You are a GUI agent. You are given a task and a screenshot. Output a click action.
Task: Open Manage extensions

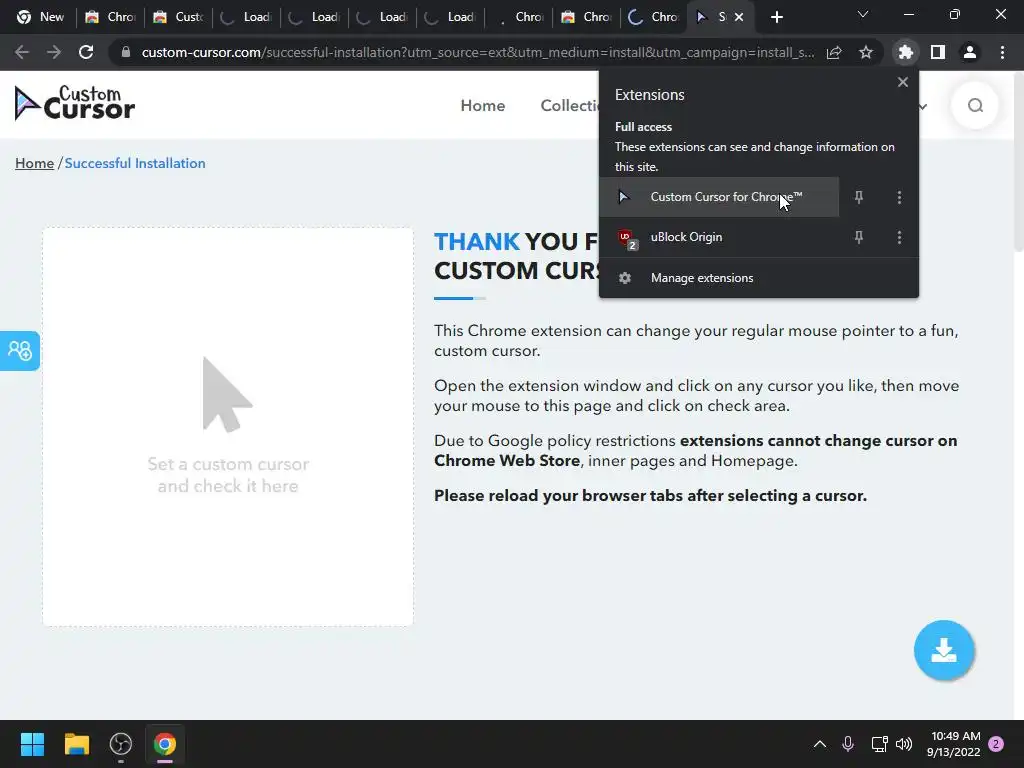click(758, 278)
